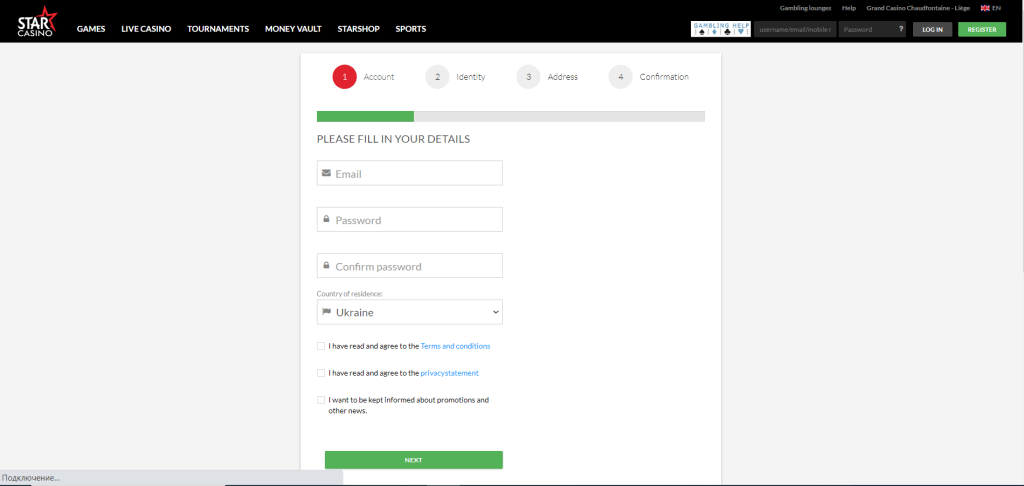Select step 4 Confirmation circle
This screenshot has height=486, width=1024.
click(x=620, y=77)
